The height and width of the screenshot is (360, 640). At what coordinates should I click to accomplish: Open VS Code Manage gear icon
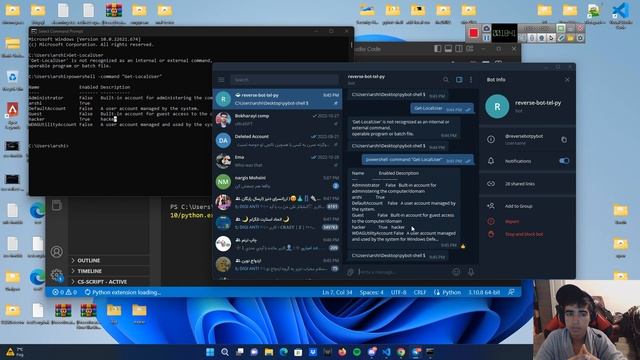coord(57,275)
